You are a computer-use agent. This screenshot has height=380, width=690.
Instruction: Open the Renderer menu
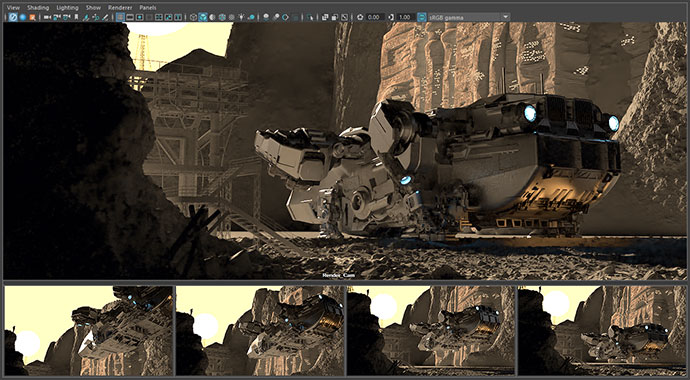120,7
